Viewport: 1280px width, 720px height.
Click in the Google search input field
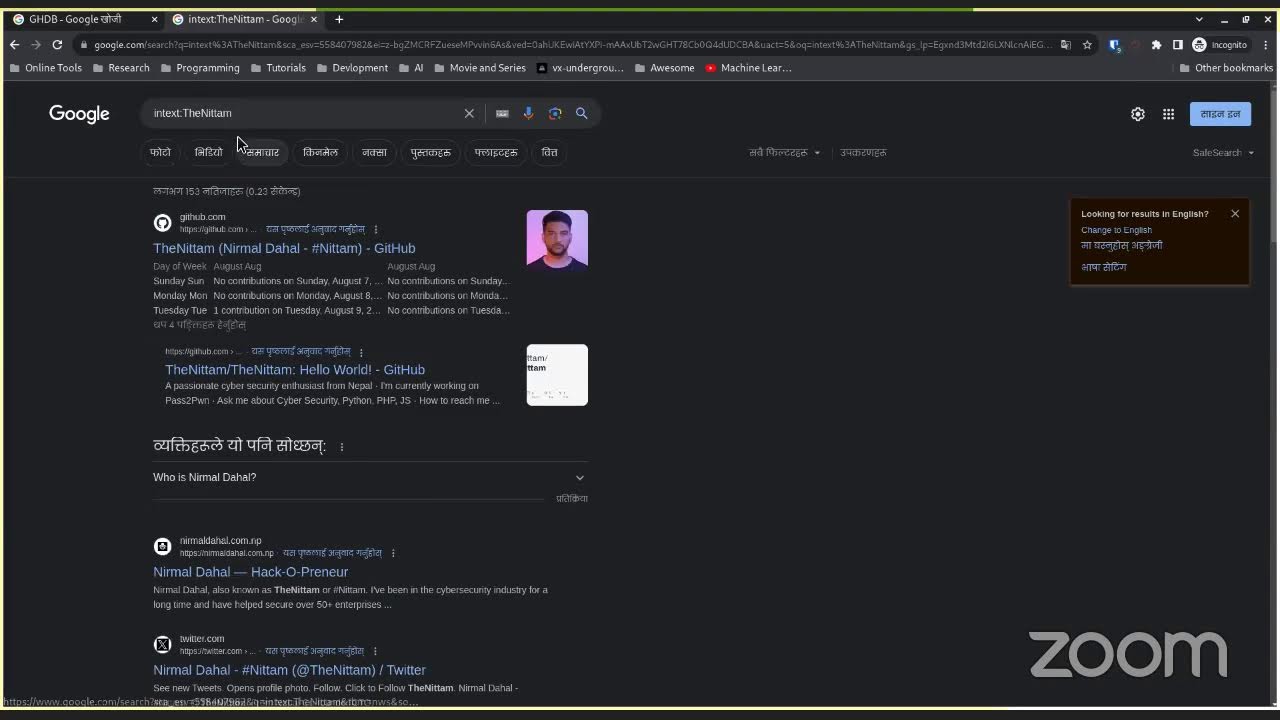(305, 113)
